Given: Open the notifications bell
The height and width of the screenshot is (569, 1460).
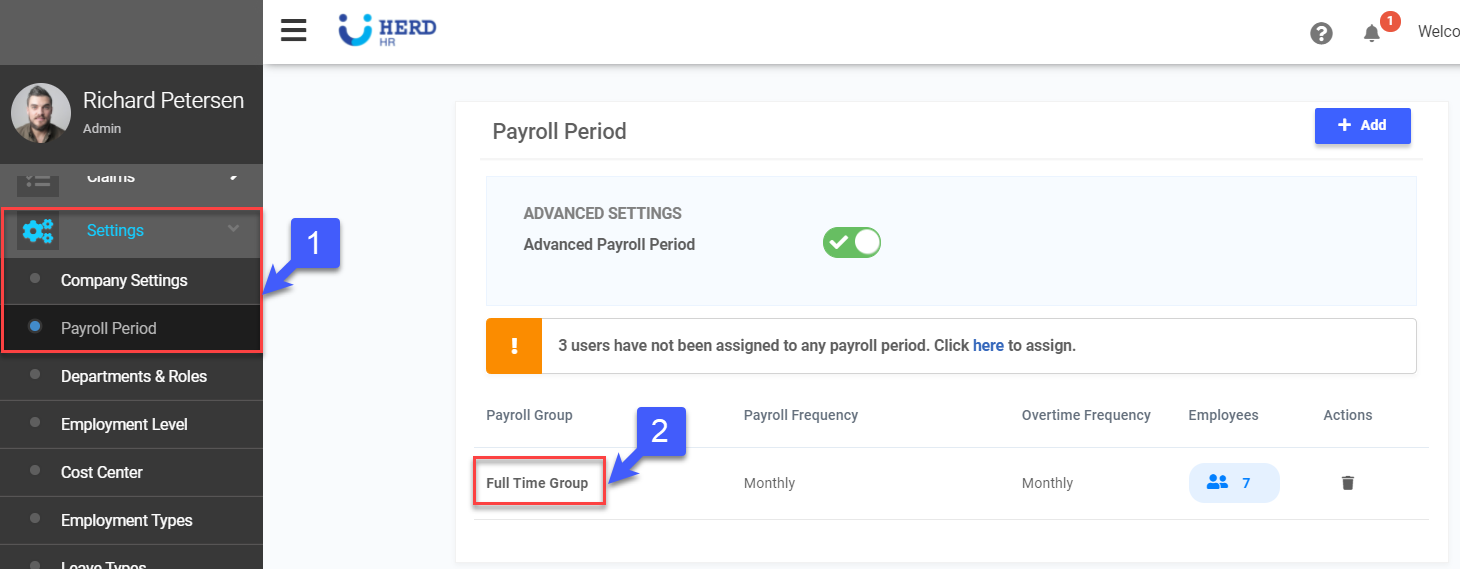Looking at the screenshot, I should pos(1371,33).
